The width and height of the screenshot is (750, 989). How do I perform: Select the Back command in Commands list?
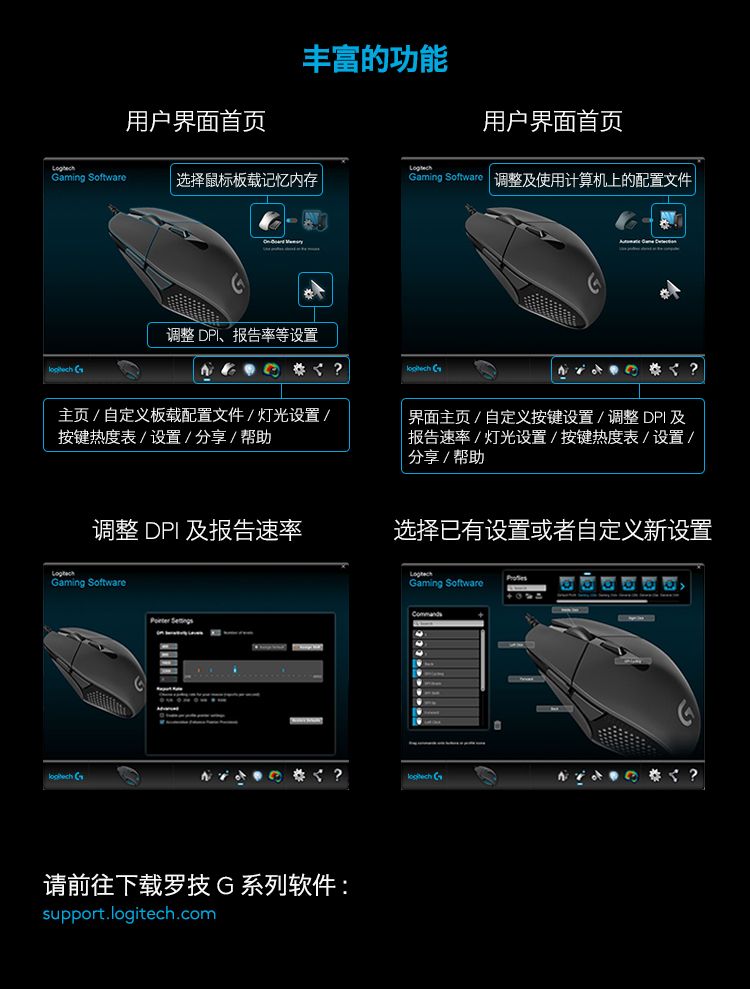tap(445, 664)
